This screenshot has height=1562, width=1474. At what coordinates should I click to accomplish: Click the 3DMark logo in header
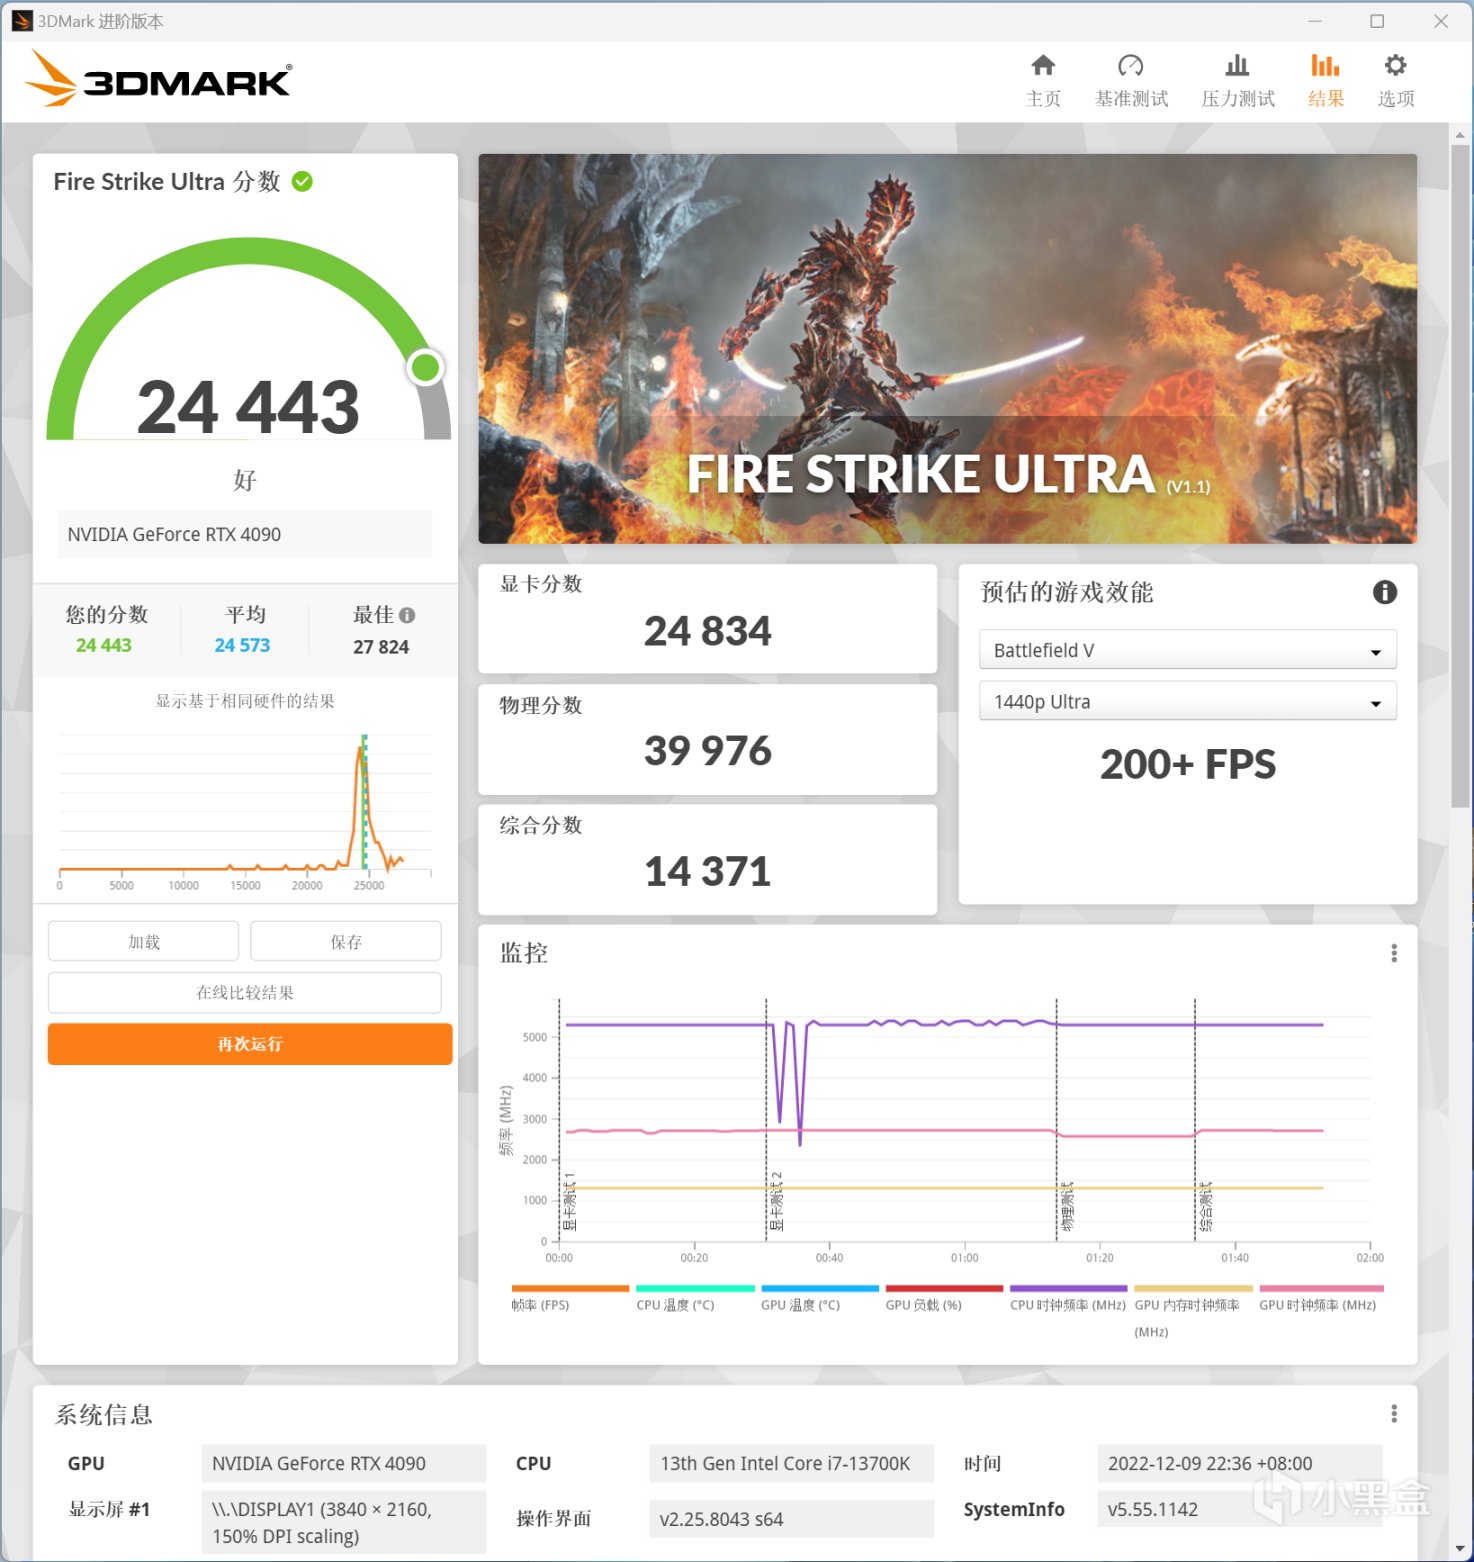point(159,78)
